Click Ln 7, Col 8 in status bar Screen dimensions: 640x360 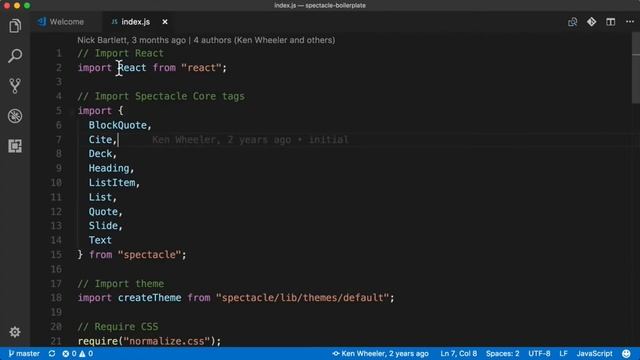point(458,353)
